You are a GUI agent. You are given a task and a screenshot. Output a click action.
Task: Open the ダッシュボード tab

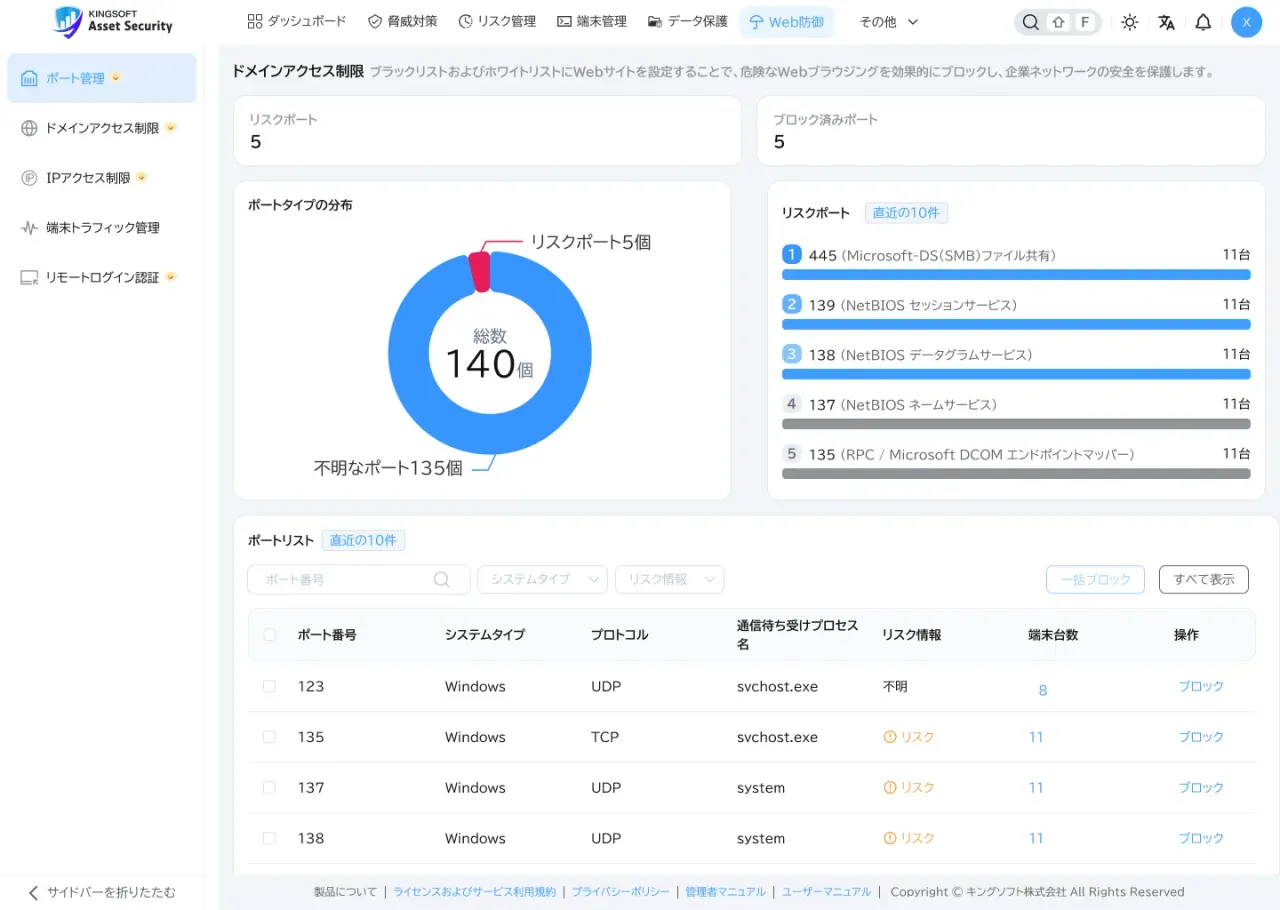297,21
